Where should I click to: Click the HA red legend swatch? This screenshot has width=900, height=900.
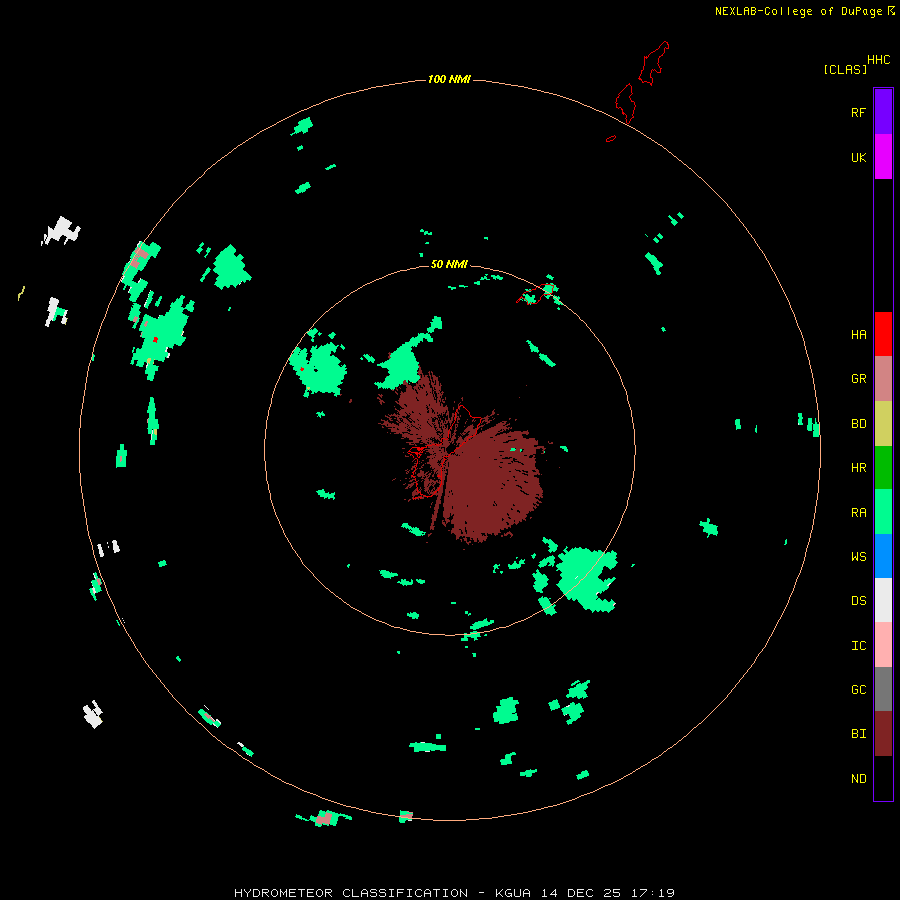(883, 334)
